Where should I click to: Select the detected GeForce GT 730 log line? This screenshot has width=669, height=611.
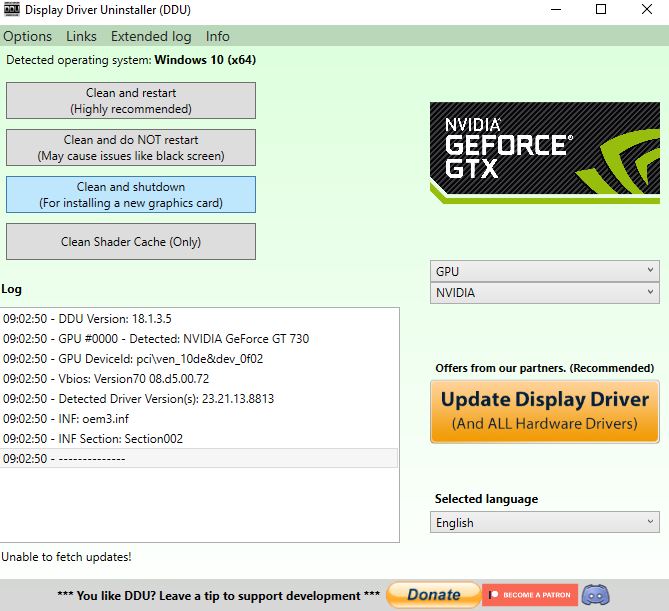[x=156, y=339]
